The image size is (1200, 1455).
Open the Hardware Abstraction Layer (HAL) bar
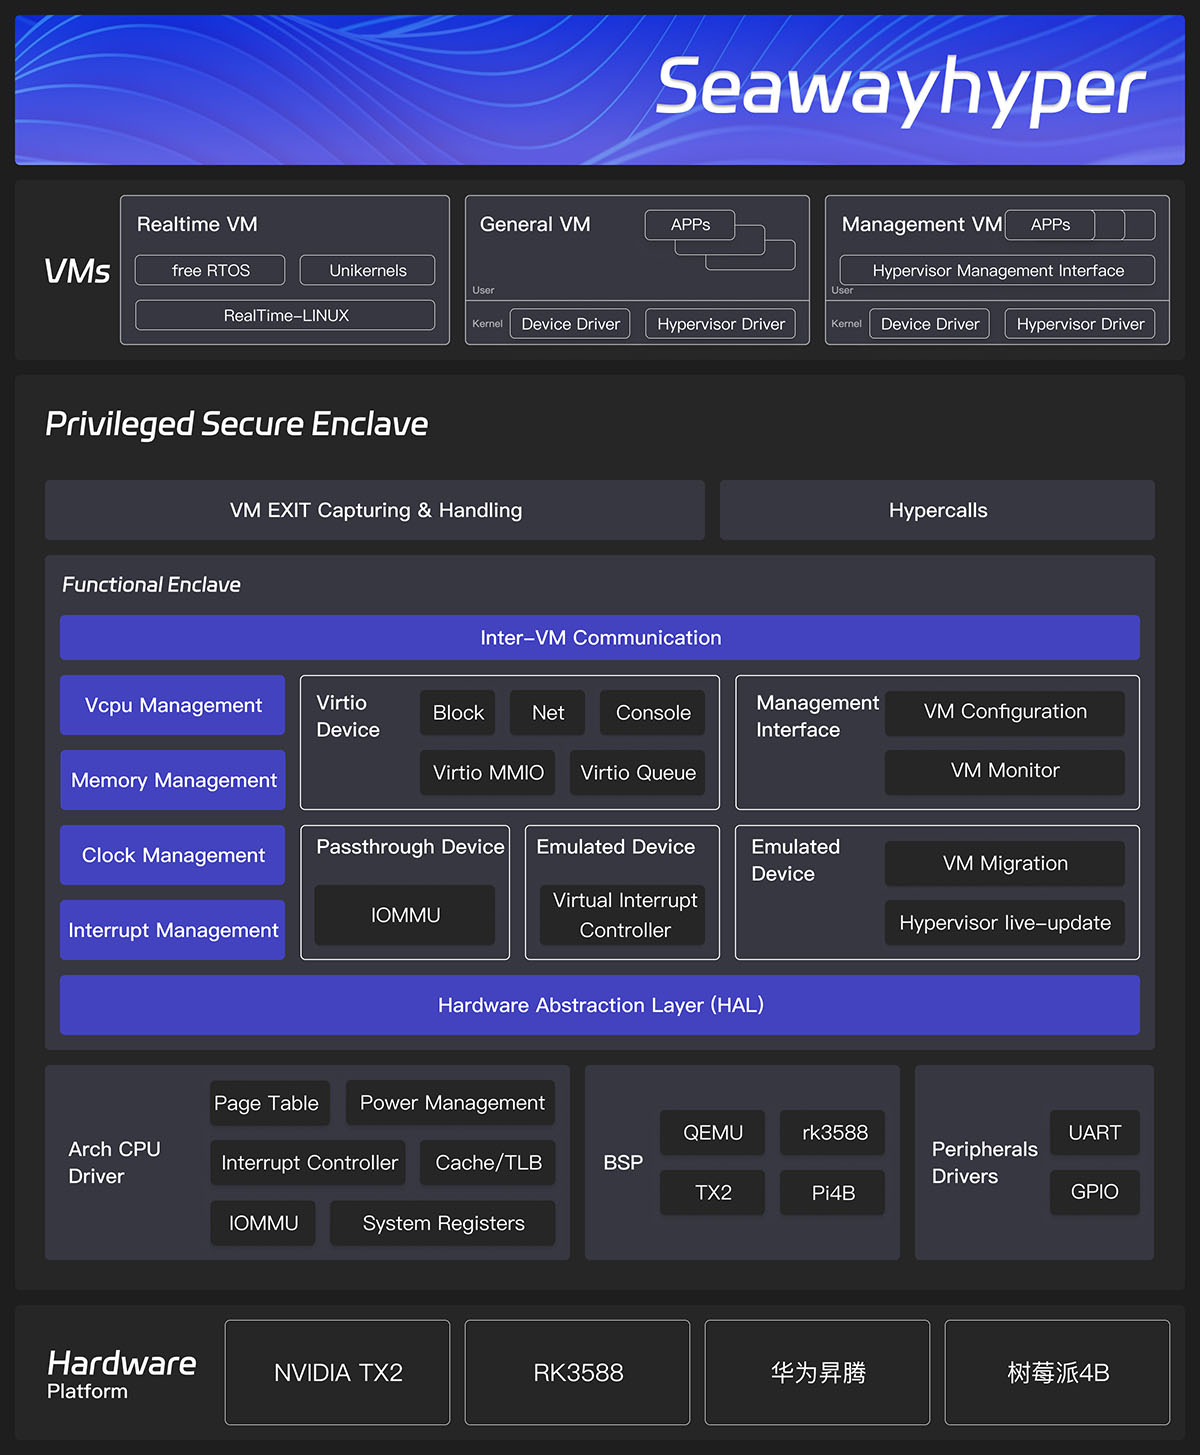[x=600, y=1005]
